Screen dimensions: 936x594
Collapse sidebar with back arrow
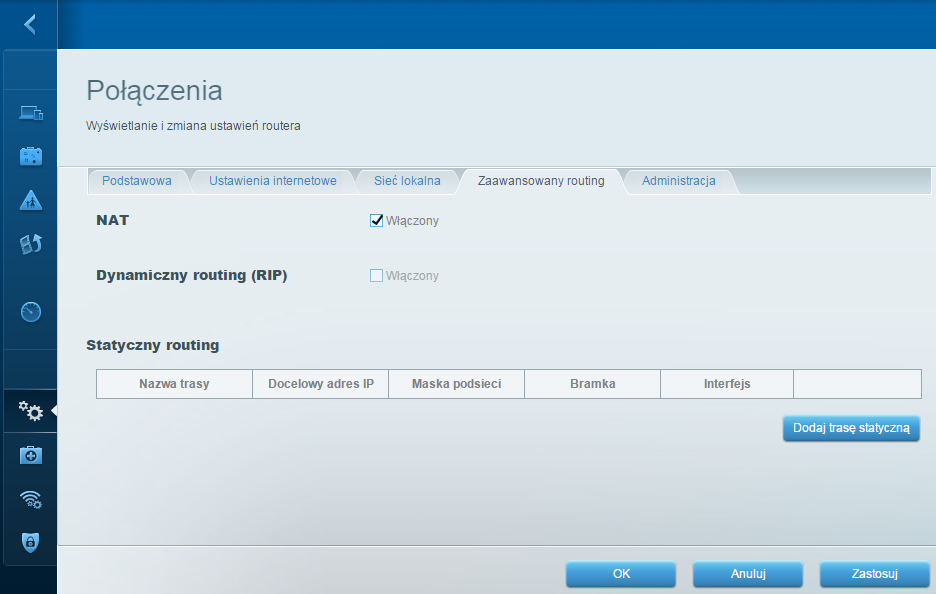30,24
